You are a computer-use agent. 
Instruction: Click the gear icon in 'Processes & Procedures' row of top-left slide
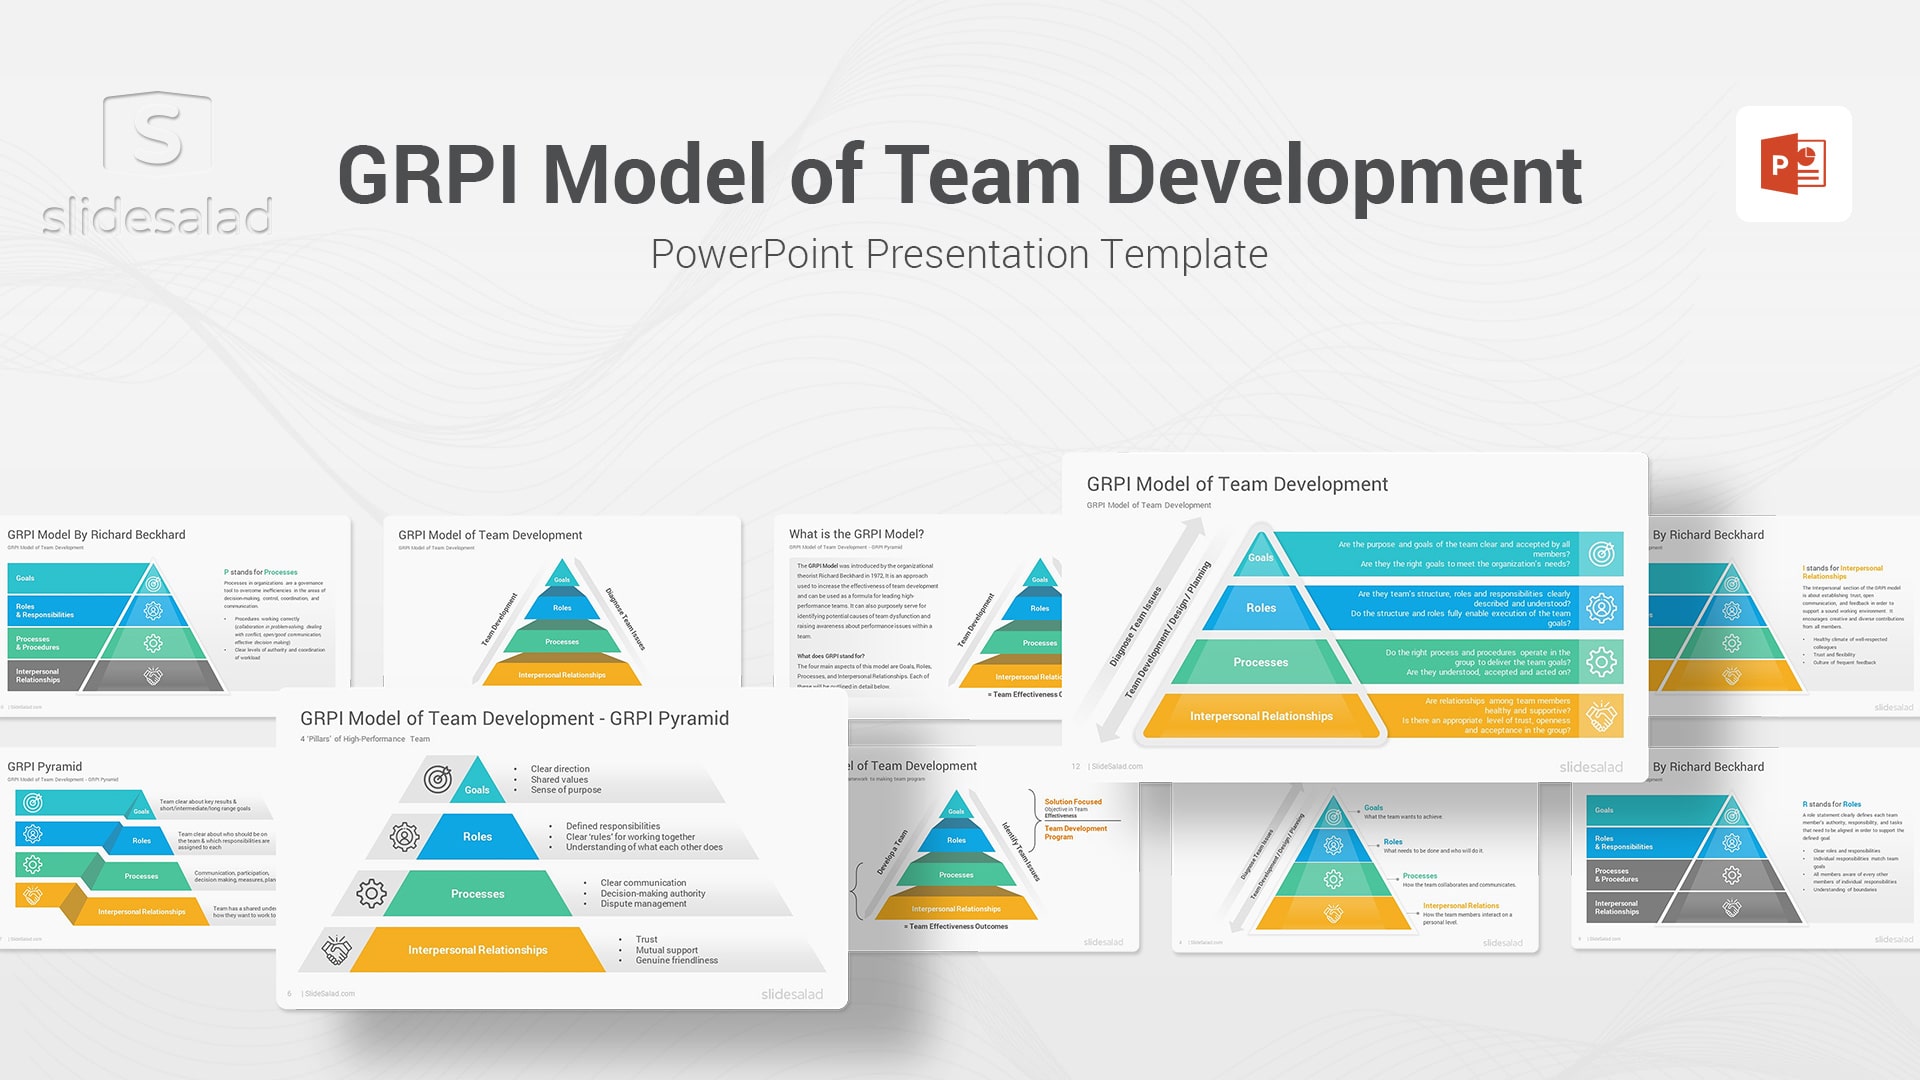(153, 643)
